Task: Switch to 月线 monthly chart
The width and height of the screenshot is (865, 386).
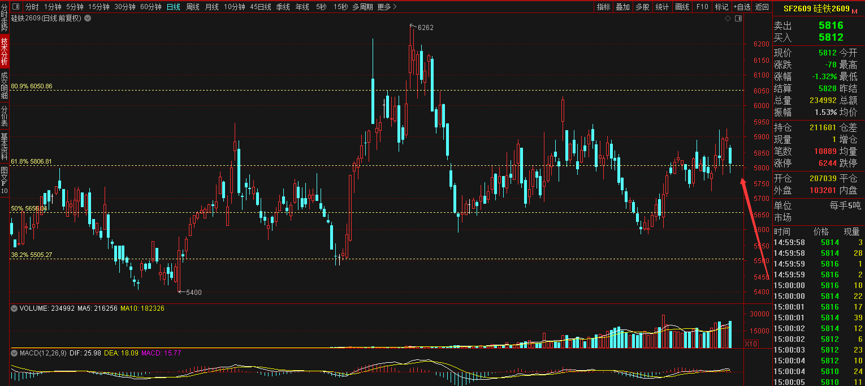Action: (211, 7)
